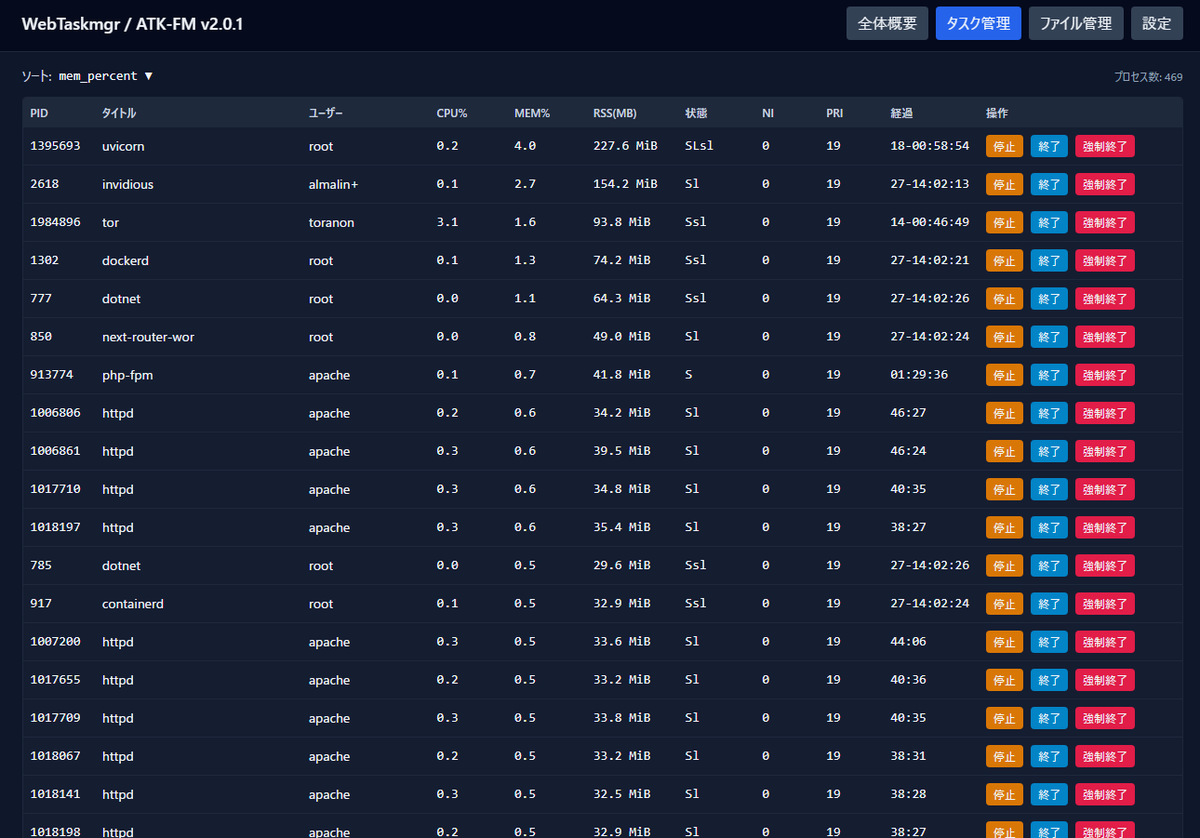Force kill httpd PID 1017710 with 強制終了
Screen dimensions: 1200x838
[x=1105, y=489]
